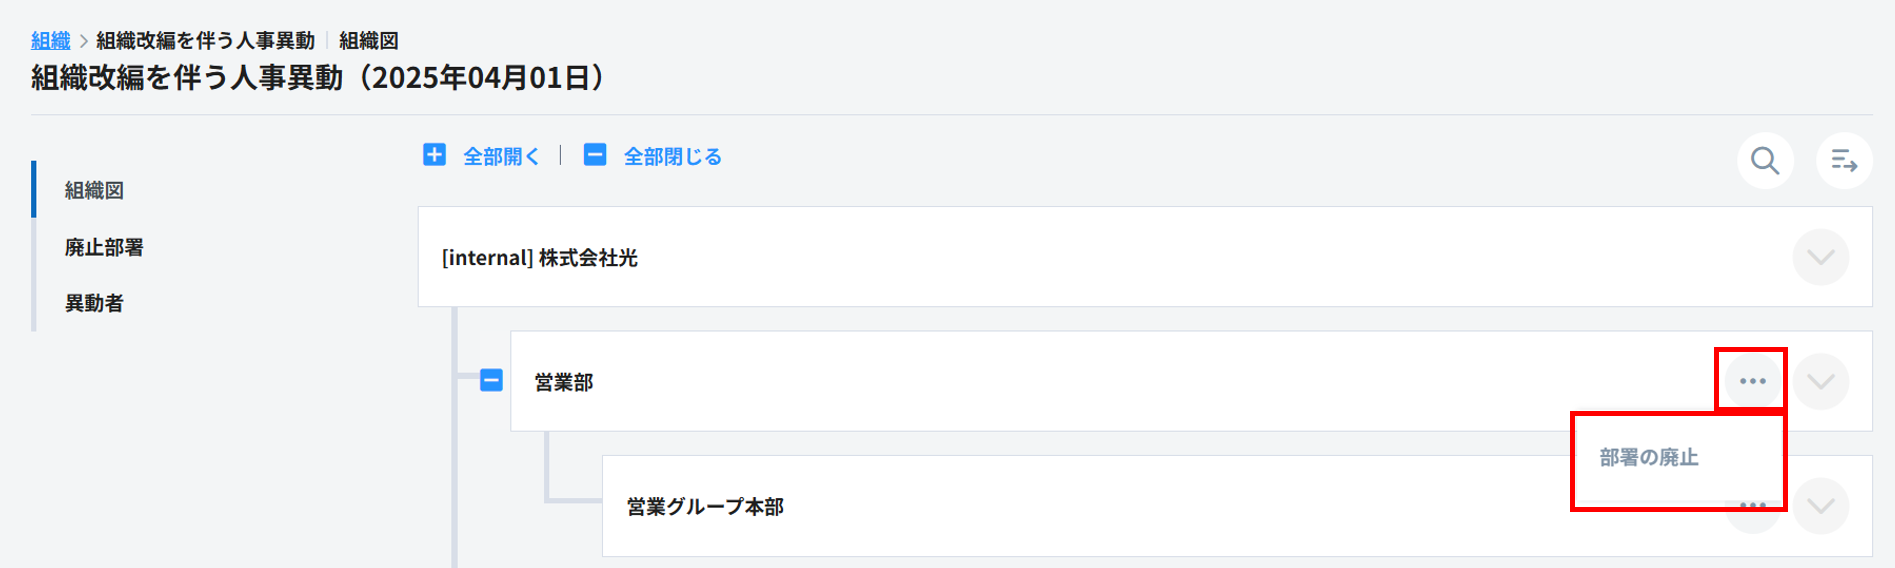The height and width of the screenshot is (568, 1895).
Task: Click the plus icon beside 全部開く
Action: pos(434,155)
